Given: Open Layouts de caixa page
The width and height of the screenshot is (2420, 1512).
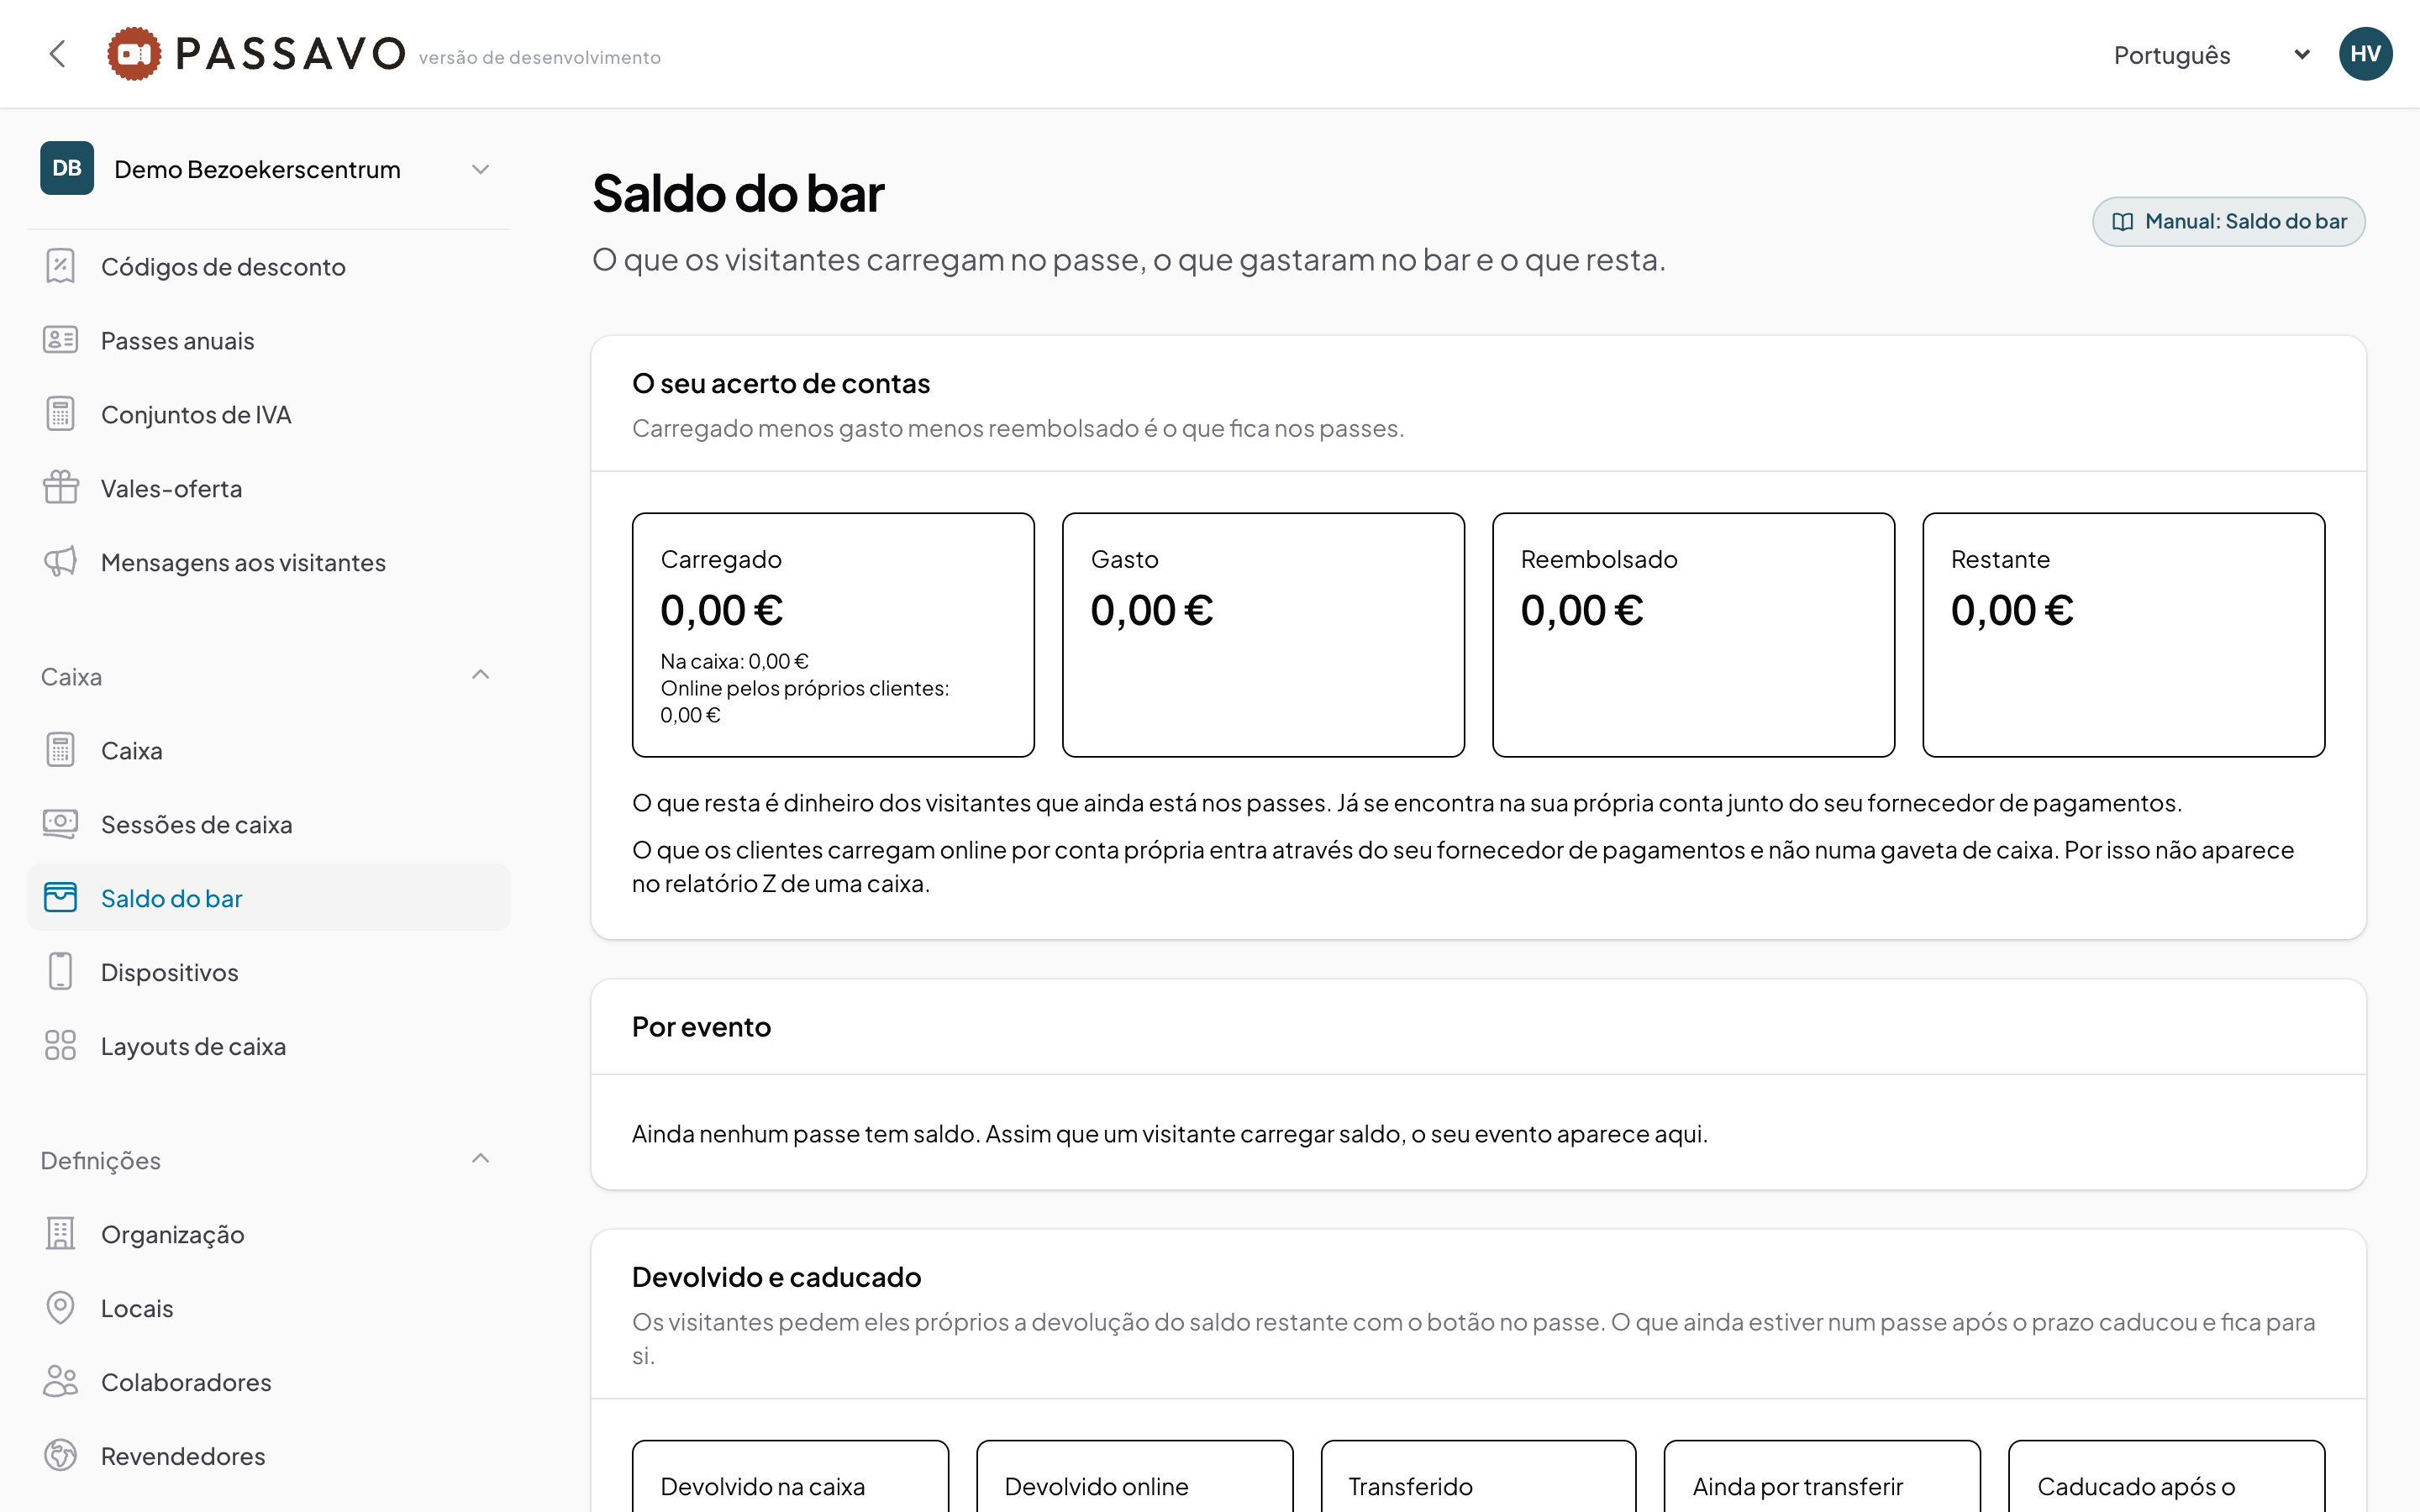Looking at the screenshot, I should click(268, 1046).
